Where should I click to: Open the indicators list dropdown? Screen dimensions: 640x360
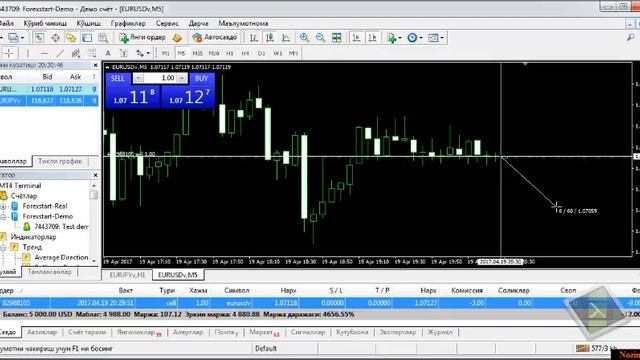[x=394, y=38]
